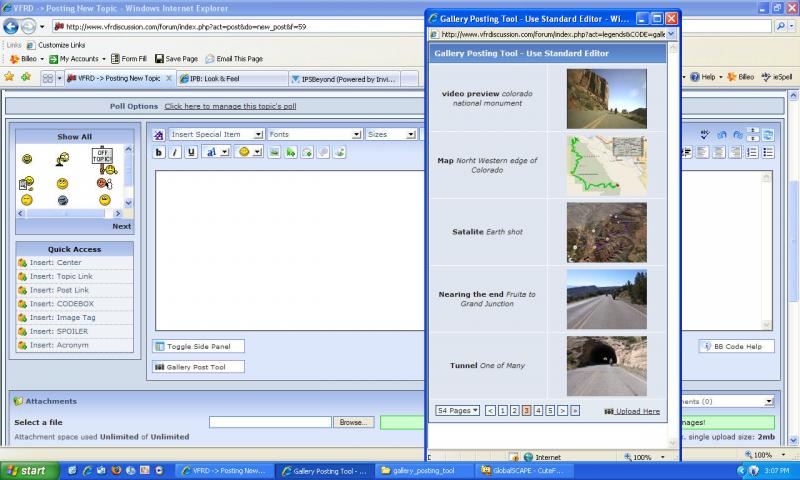Open the Sizes dropdown
Screen dimensions: 800x480
[391, 134]
